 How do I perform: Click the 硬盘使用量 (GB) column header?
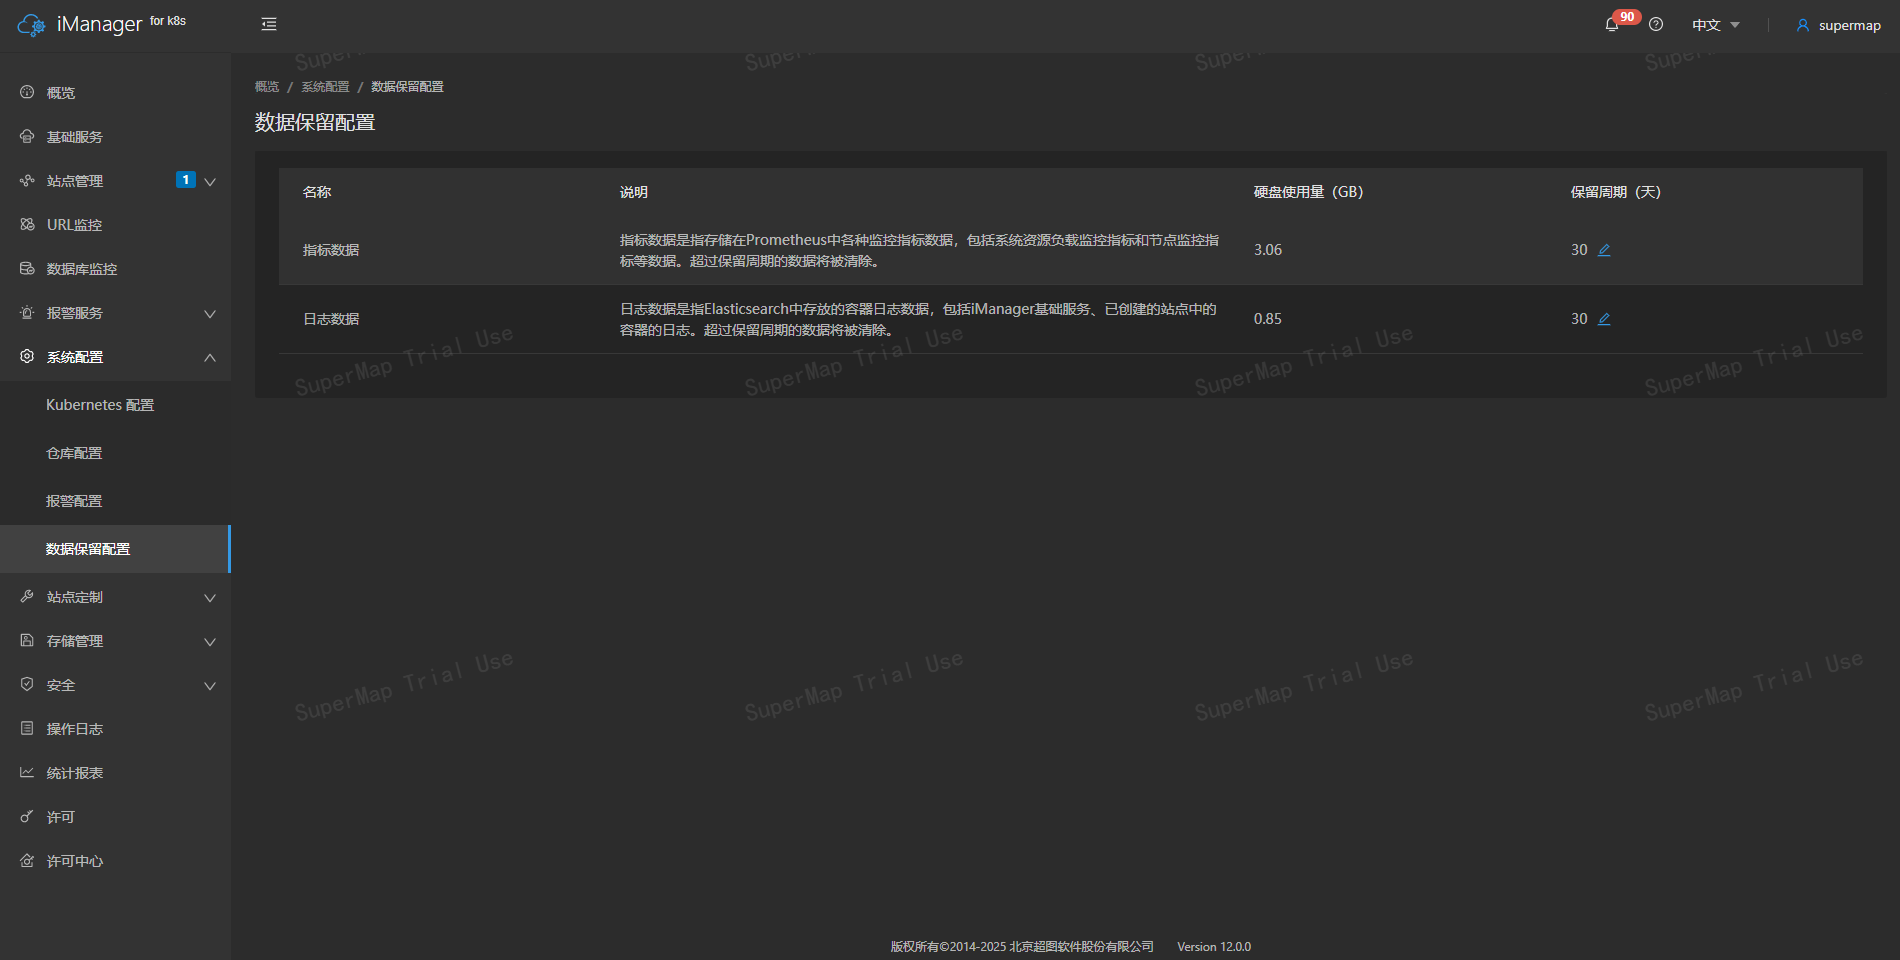point(1308,192)
